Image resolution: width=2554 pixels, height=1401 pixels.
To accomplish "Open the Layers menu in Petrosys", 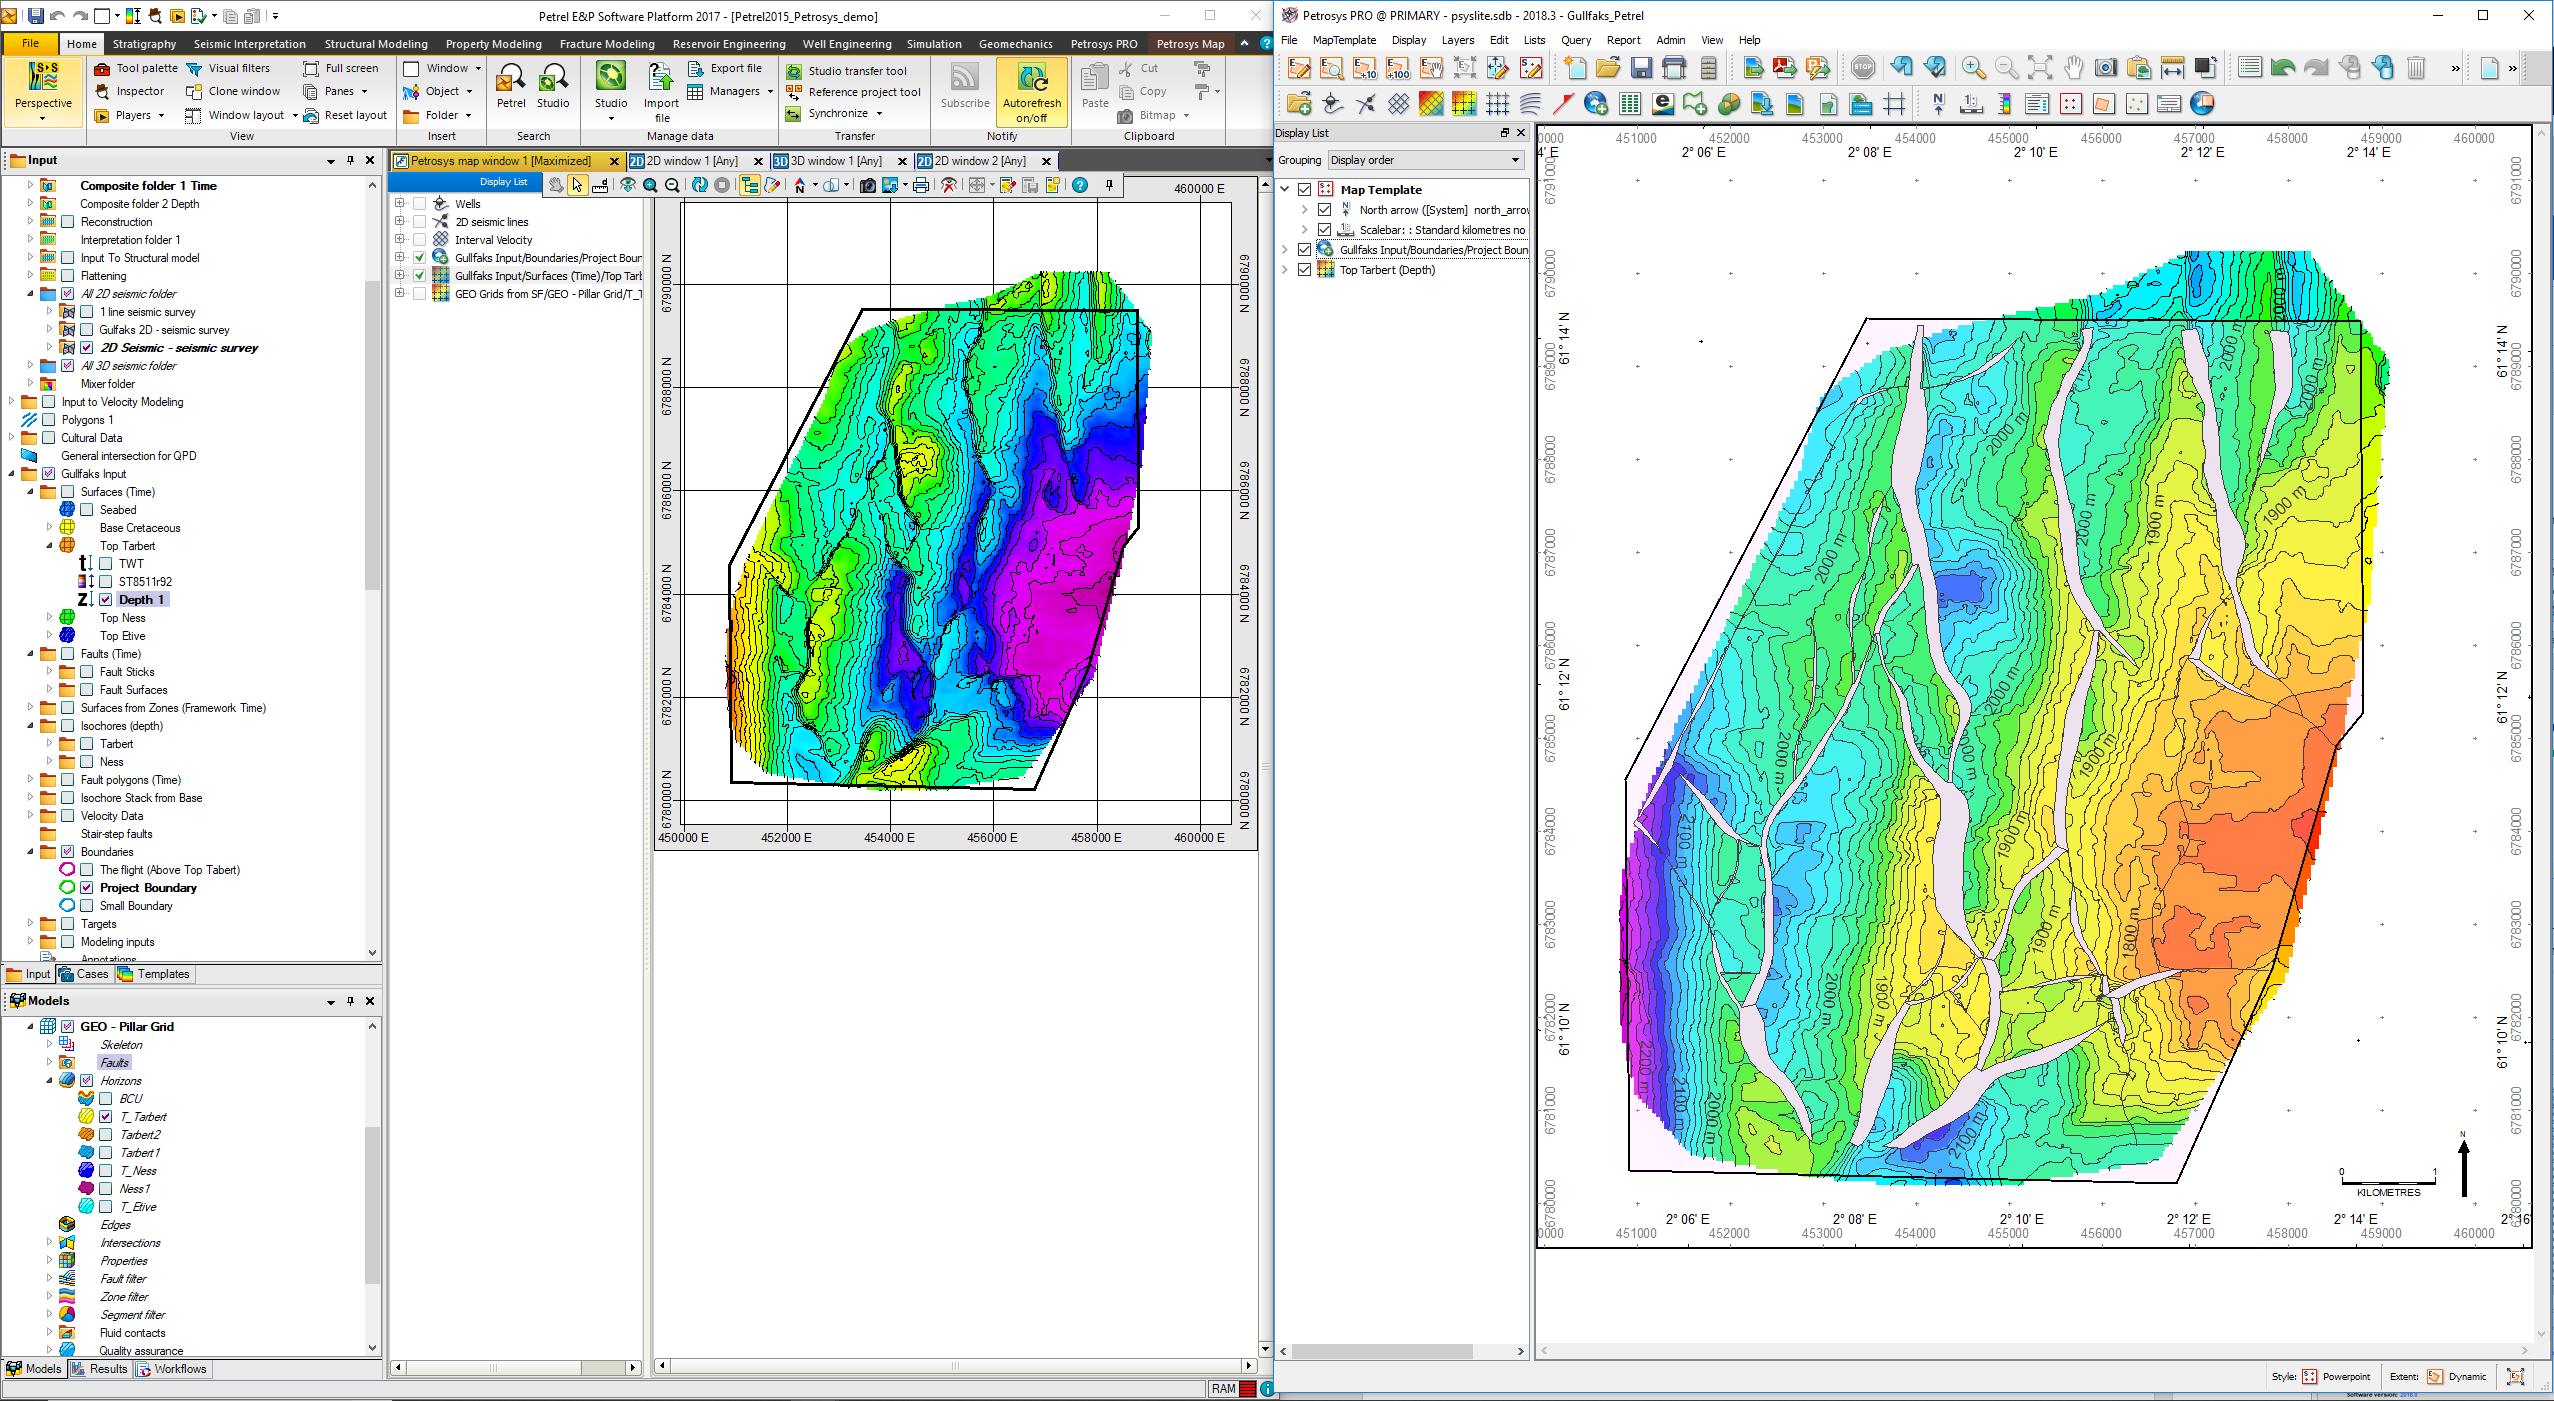I will click(x=1457, y=40).
